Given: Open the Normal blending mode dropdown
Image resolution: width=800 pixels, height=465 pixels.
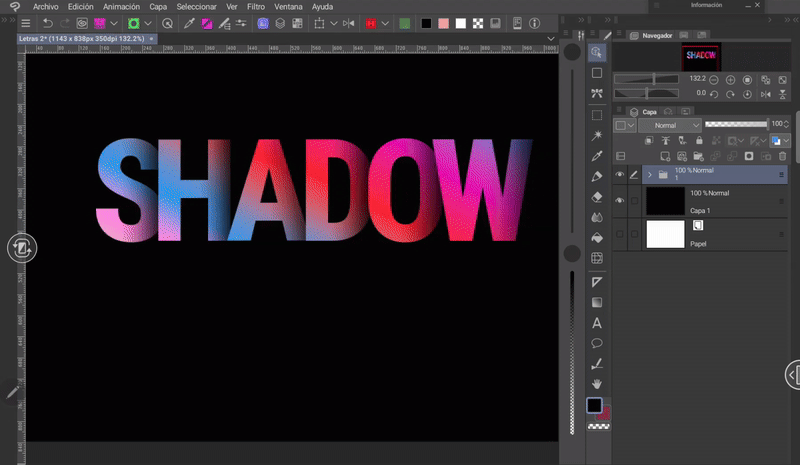Looking at the screenshot, I should point(670,125).
